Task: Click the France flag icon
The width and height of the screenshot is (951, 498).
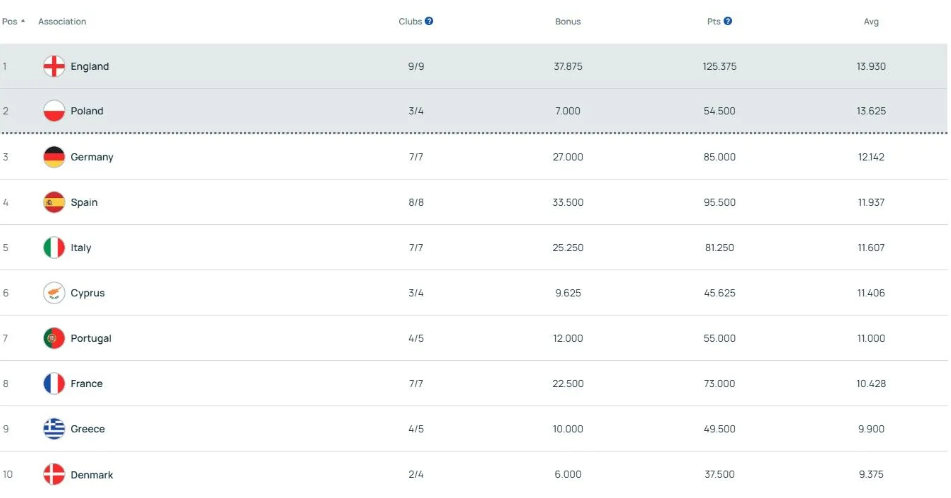Action: click(54, 384)
